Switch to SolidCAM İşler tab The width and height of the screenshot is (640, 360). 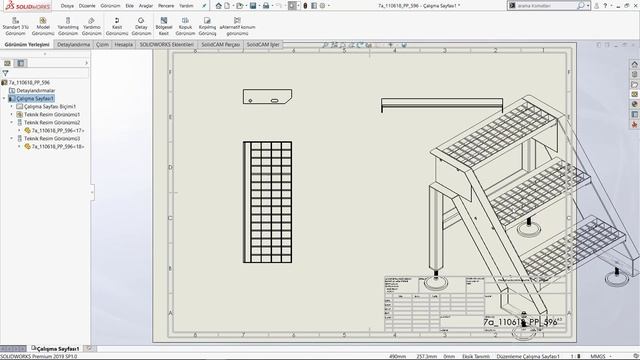(x=263, y=44)
